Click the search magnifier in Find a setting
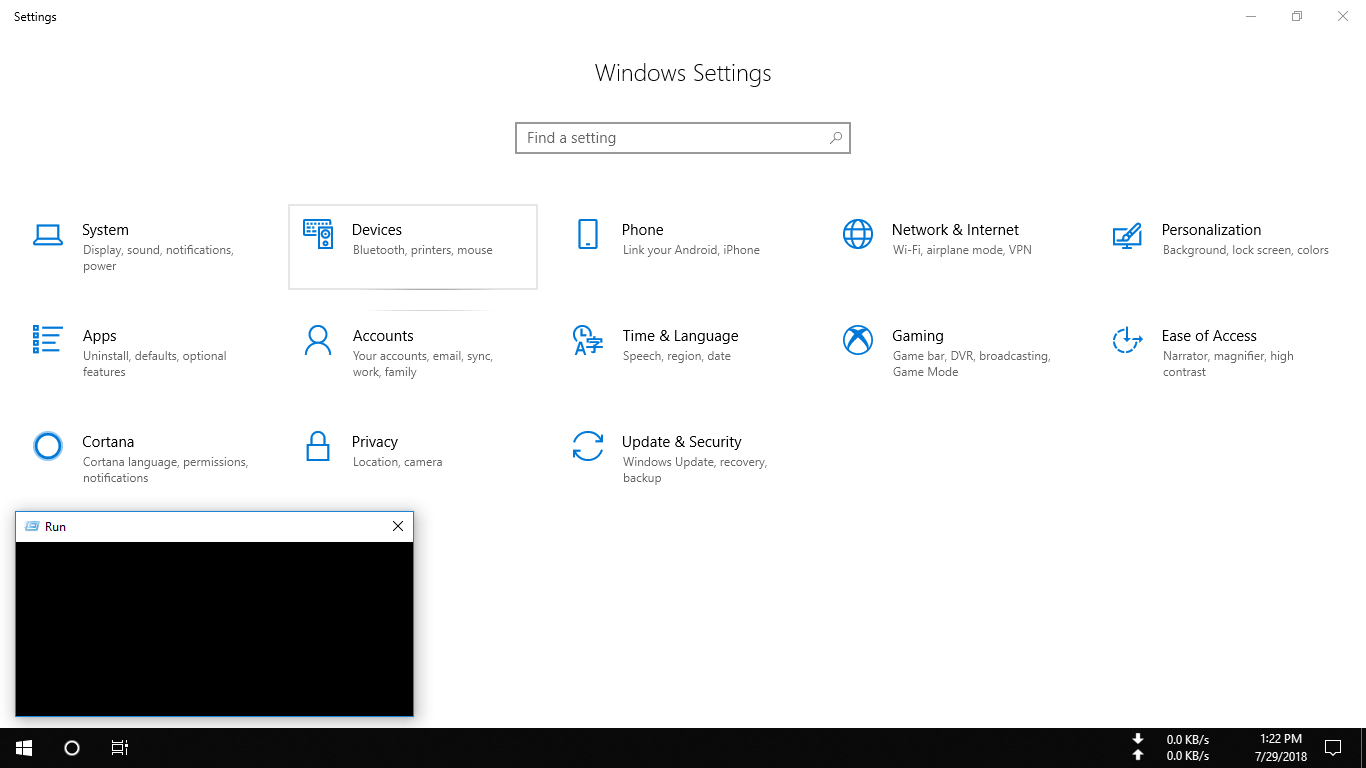Screen dimensions: 1366x768 (835, 138)
